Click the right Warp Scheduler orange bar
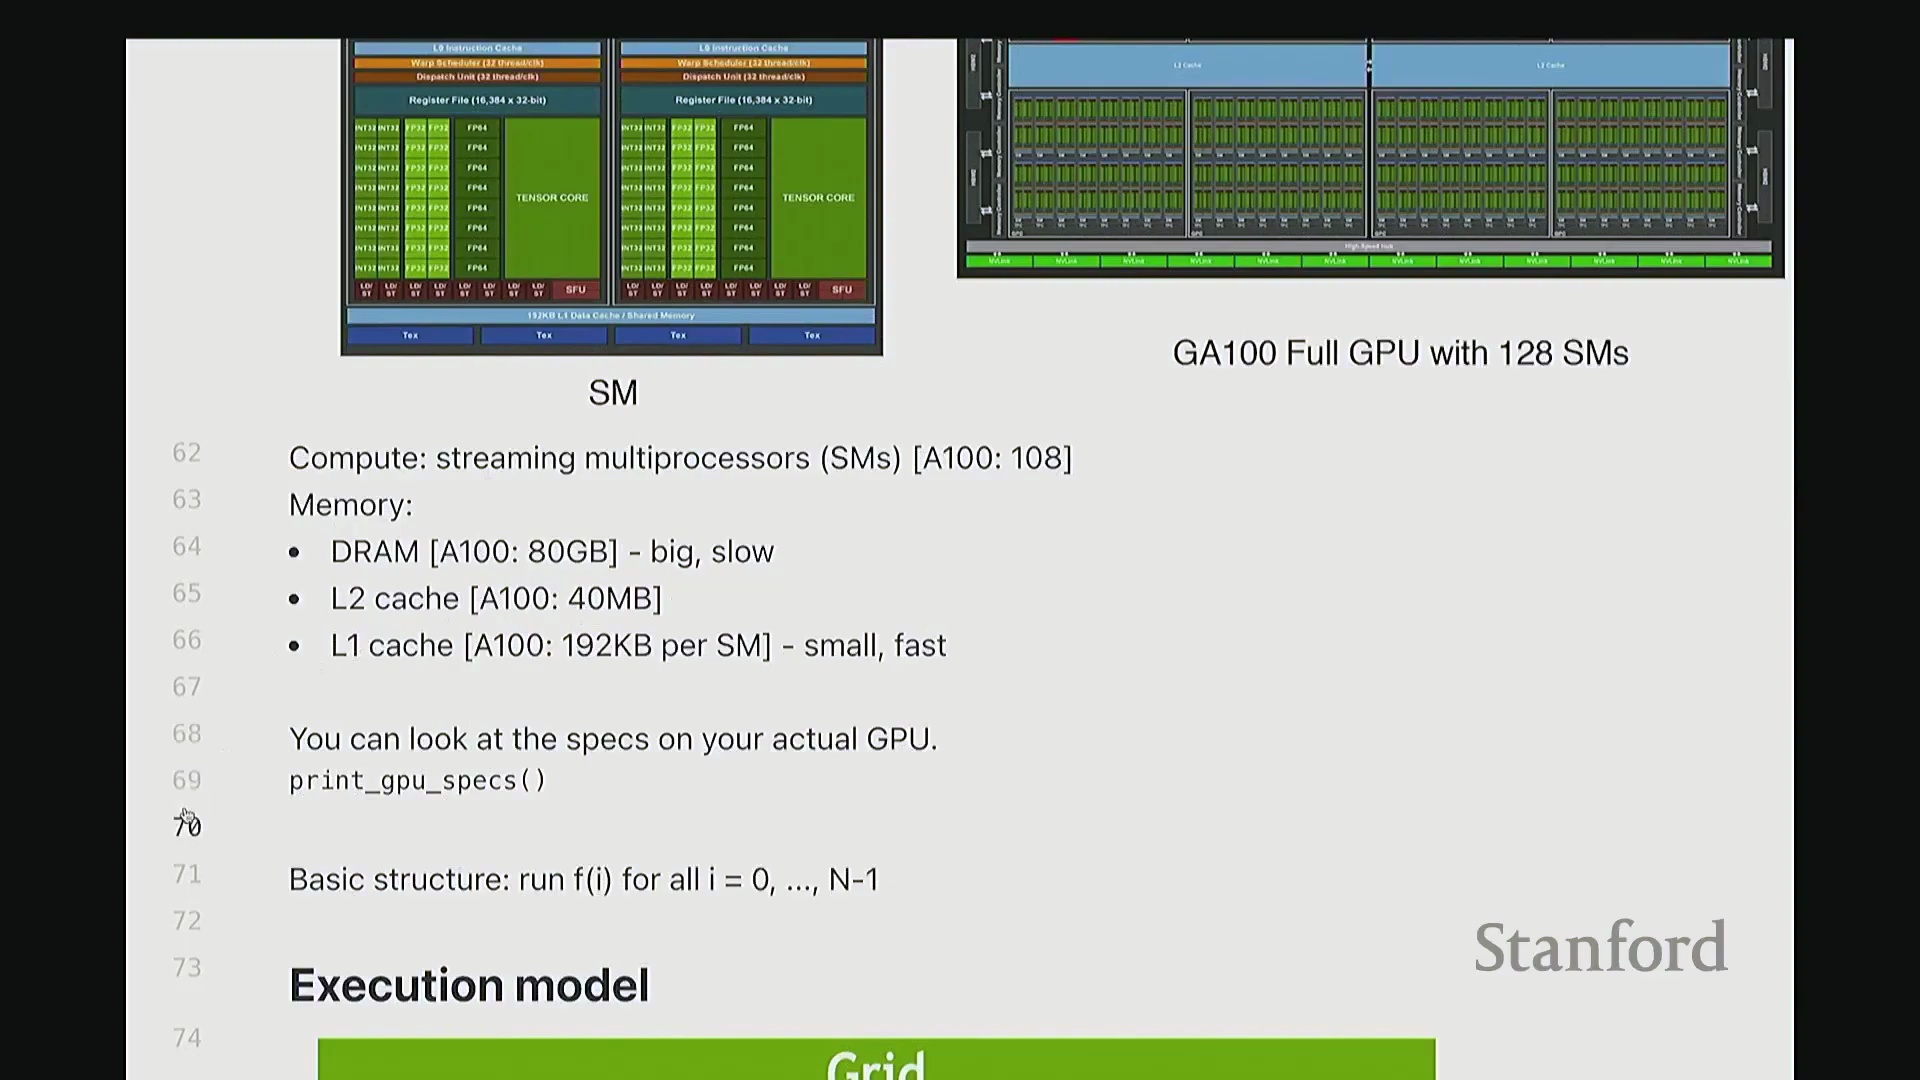Viewport: 1920px width, 1080px height. click(x=743, y=63)
